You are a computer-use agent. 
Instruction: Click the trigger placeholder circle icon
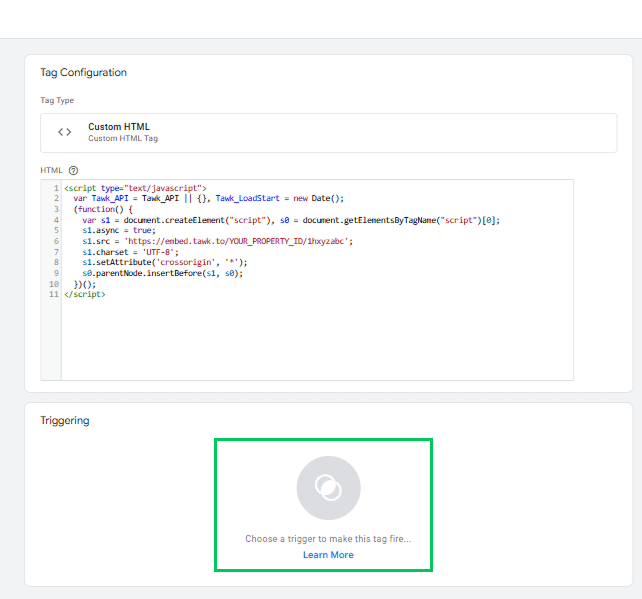click(328, 488)
